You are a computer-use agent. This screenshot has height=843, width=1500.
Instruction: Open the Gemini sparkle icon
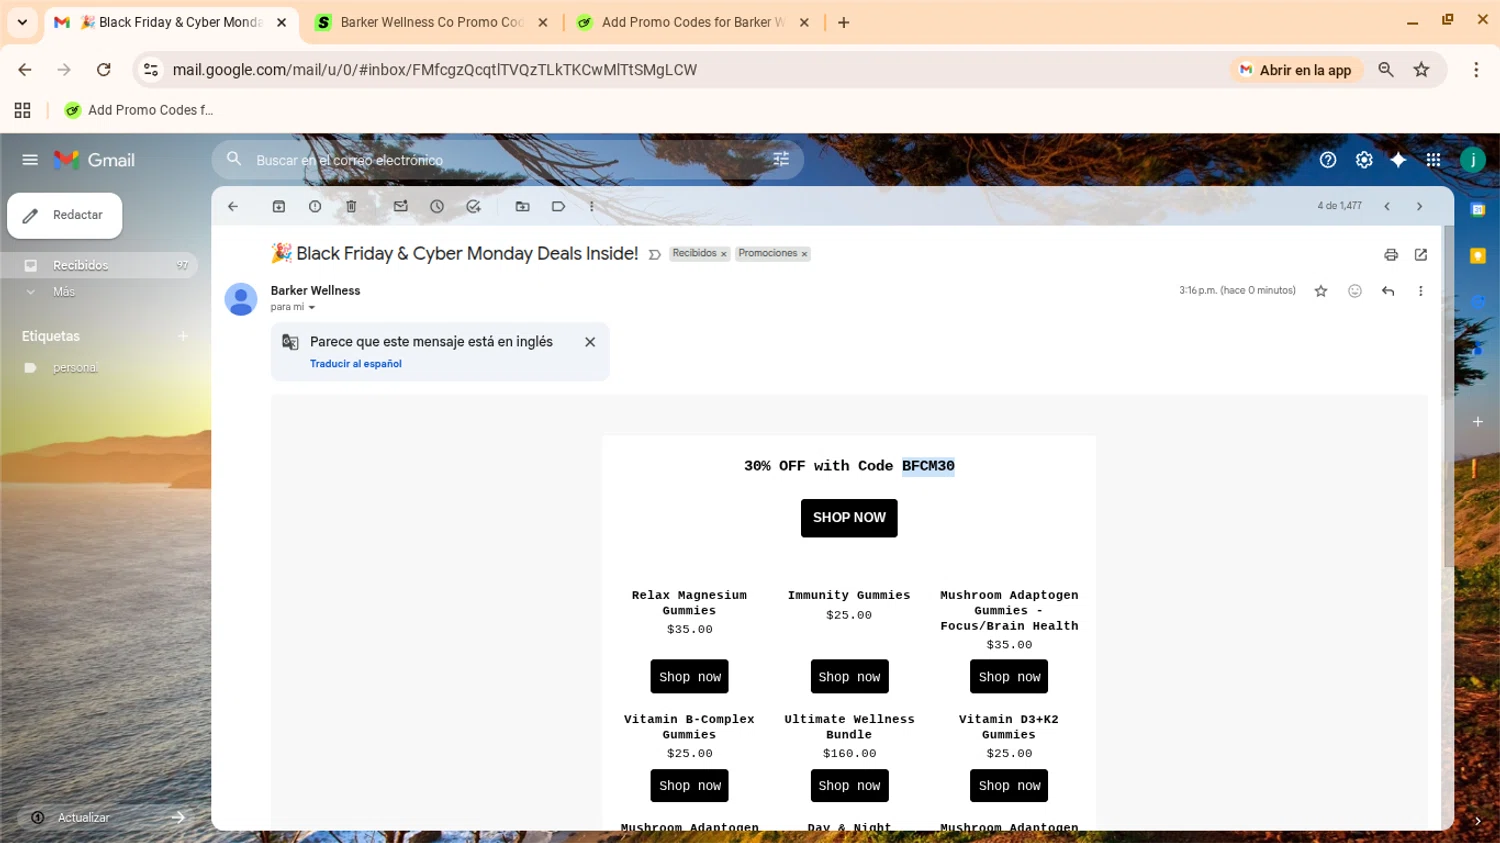[1398, 160]
